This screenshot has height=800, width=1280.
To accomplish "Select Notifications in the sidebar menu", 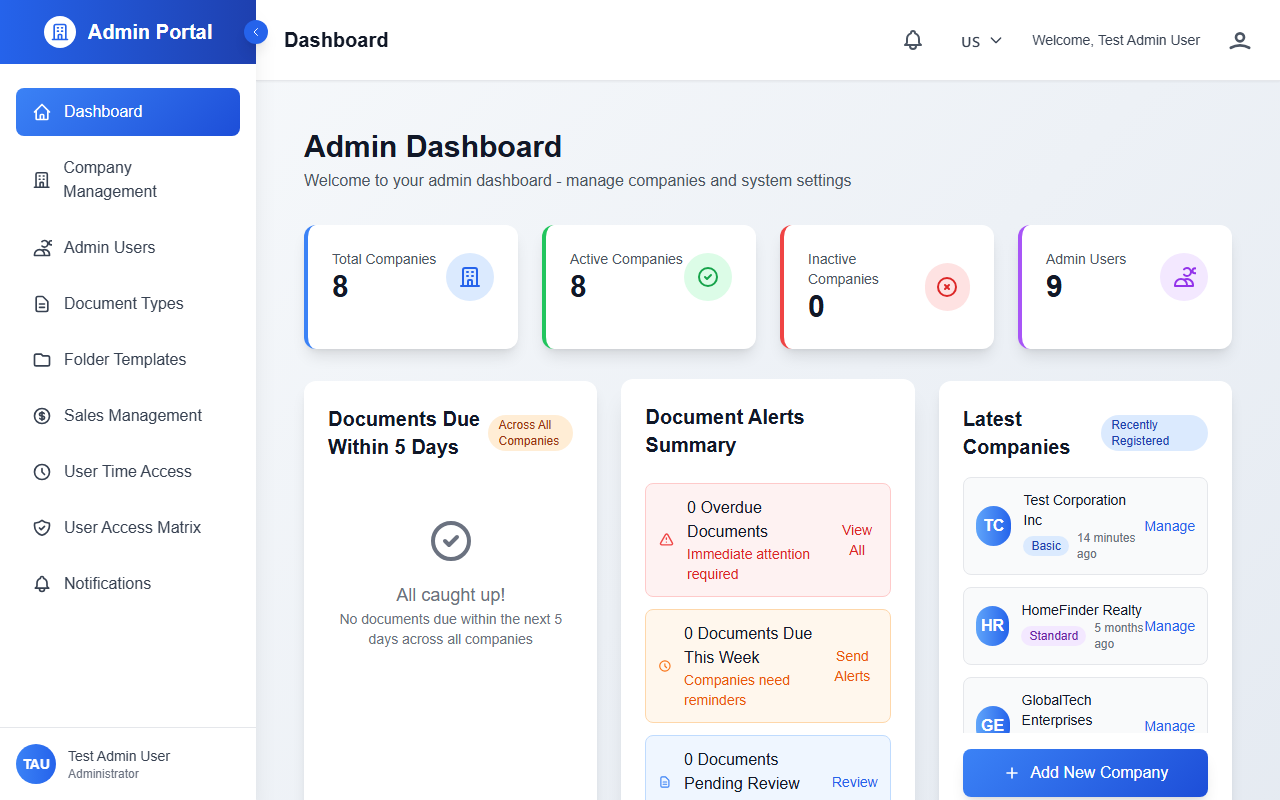I will click(x=105, y=583).
